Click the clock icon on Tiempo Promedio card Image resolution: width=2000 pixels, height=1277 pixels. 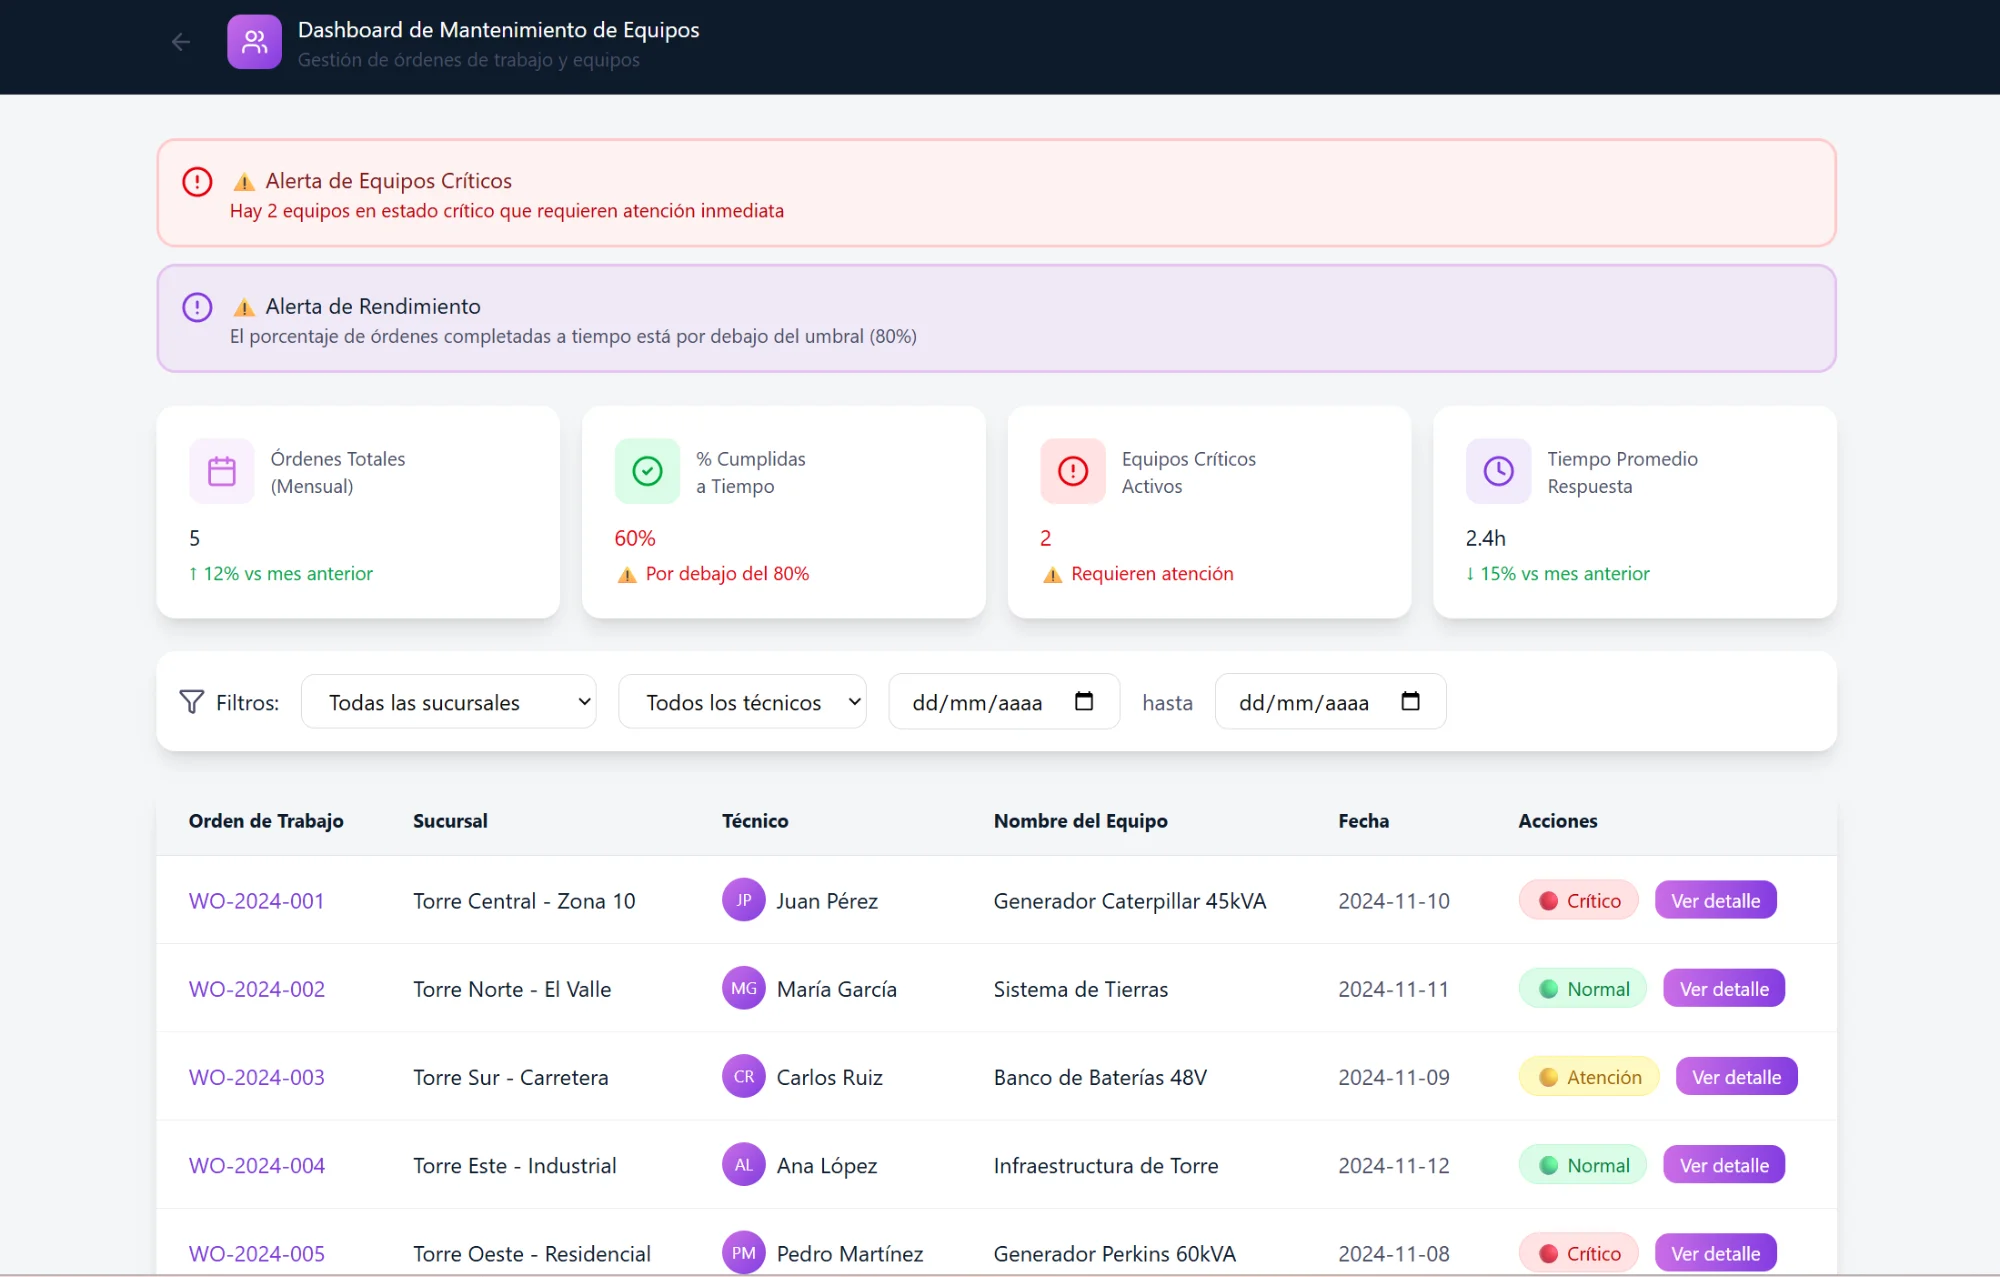click(1498, 471)
